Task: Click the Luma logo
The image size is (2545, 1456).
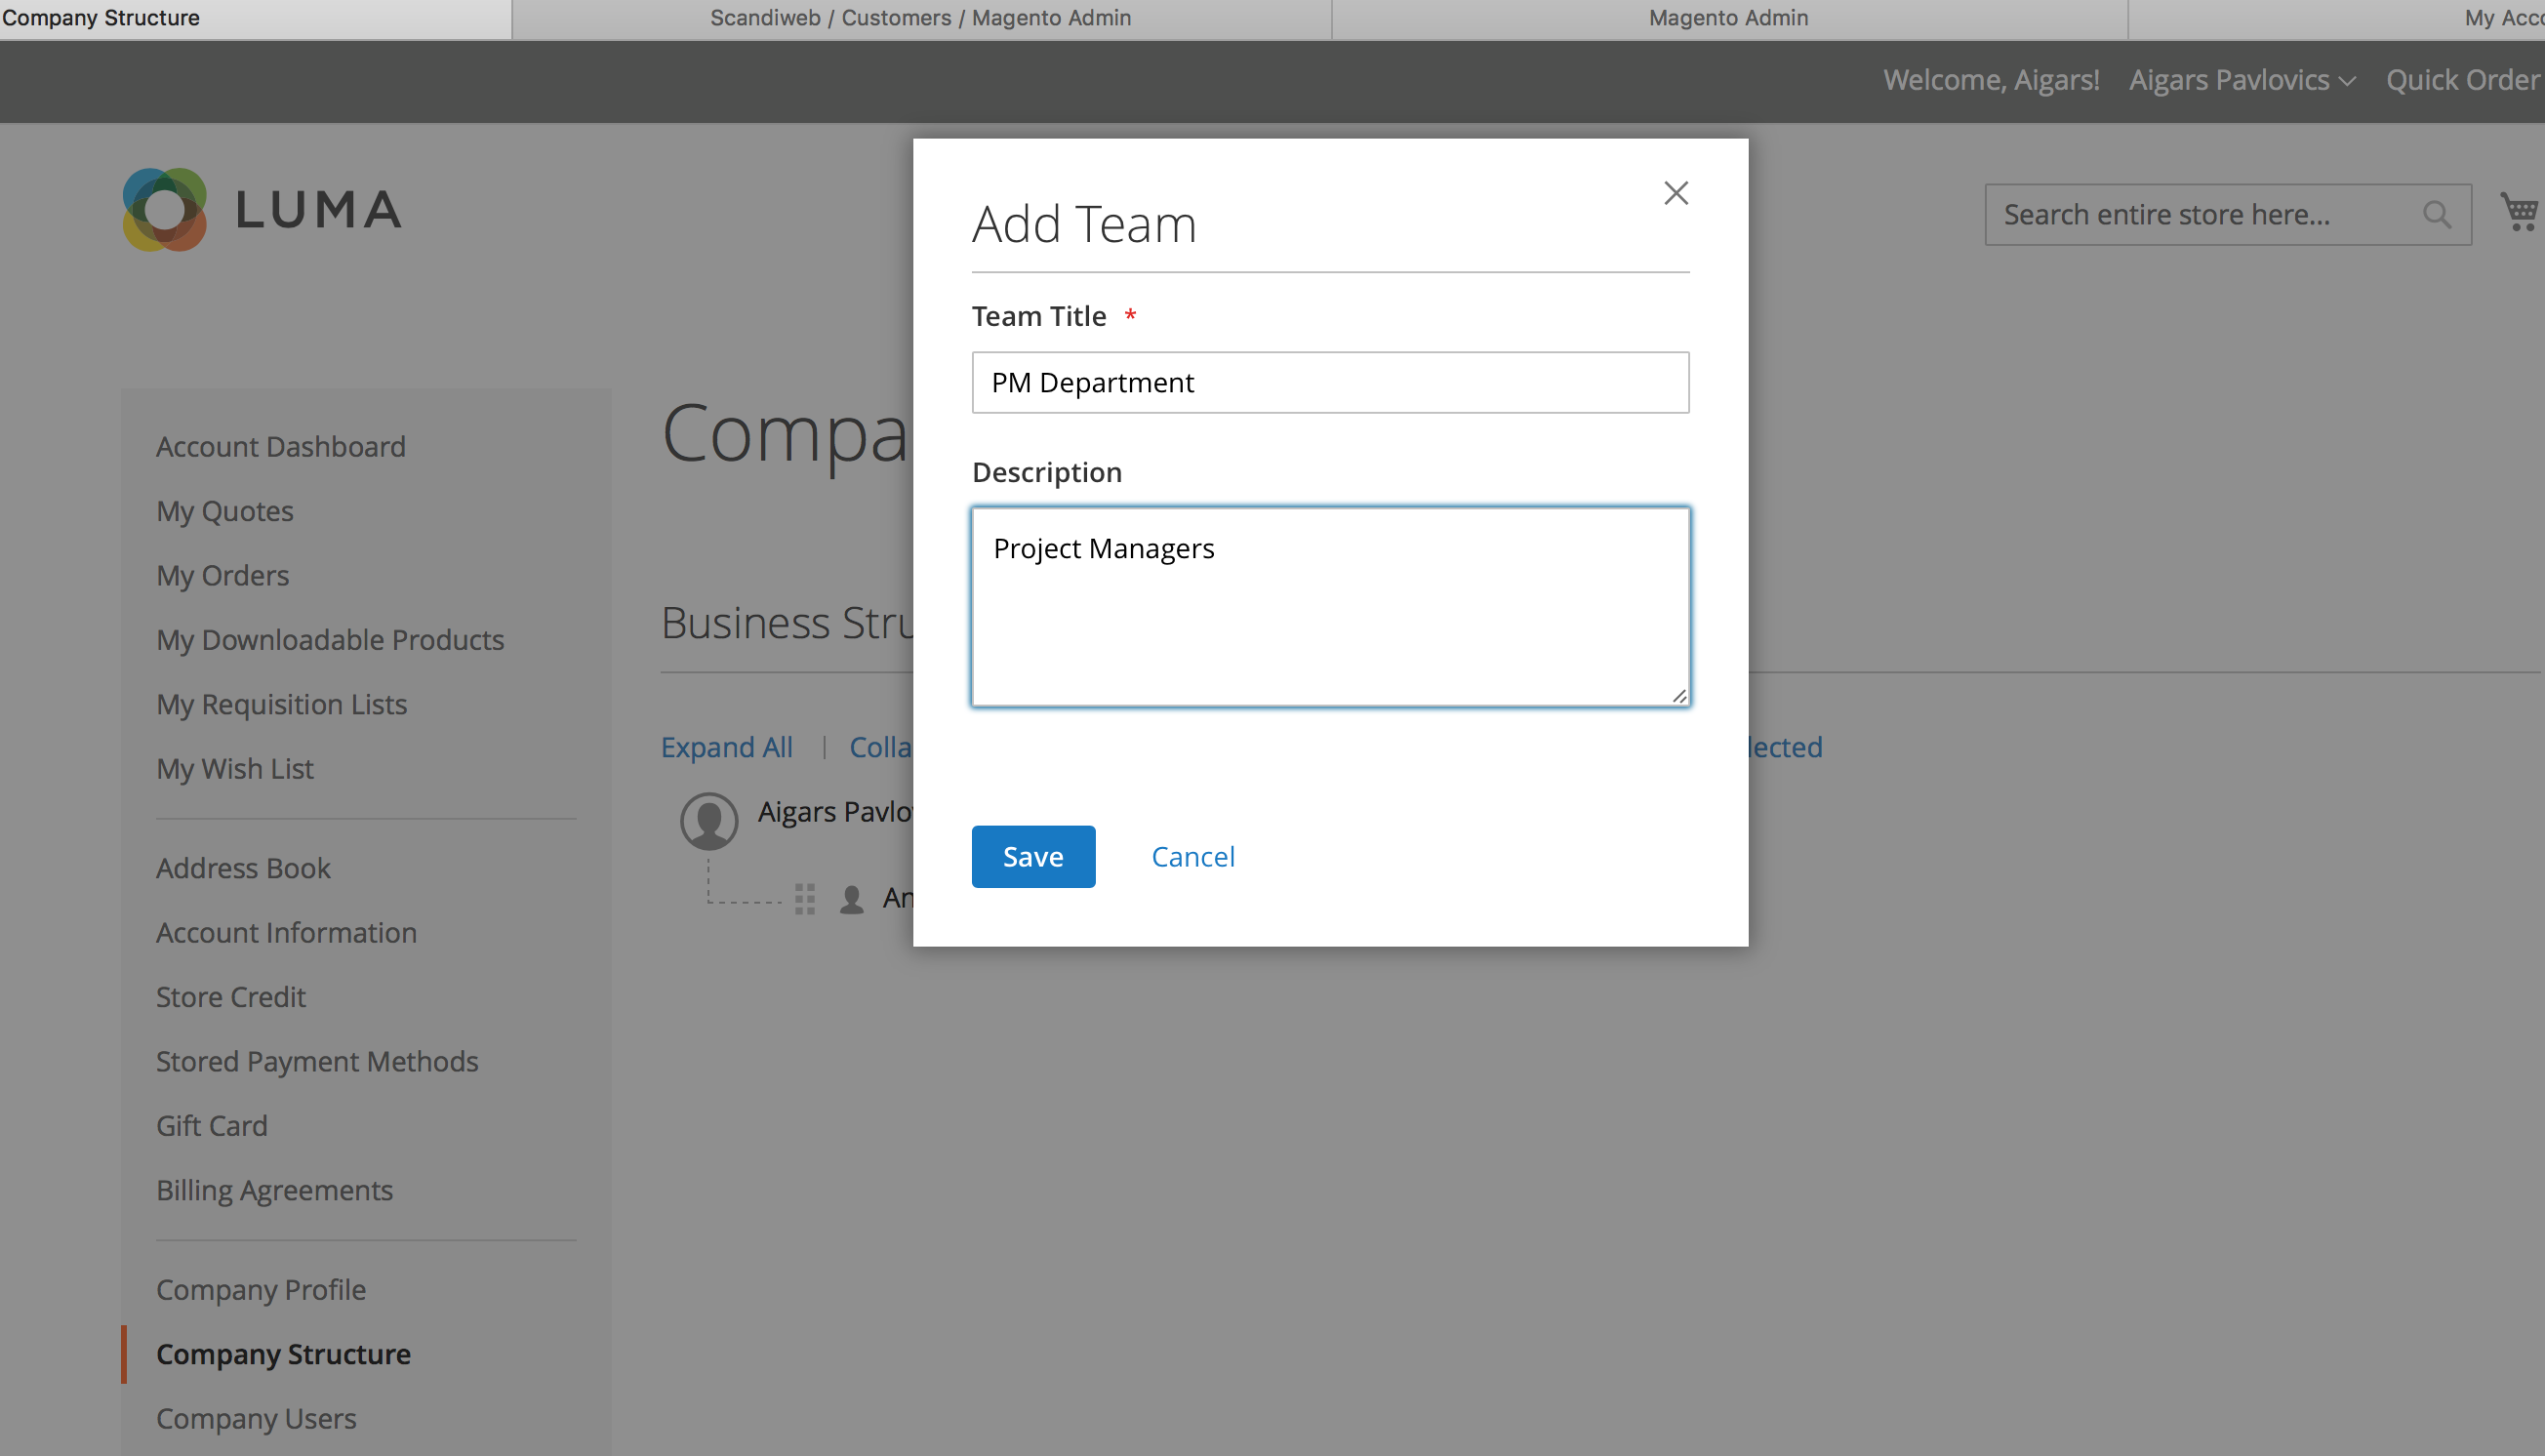Action: tap(262, 210)
